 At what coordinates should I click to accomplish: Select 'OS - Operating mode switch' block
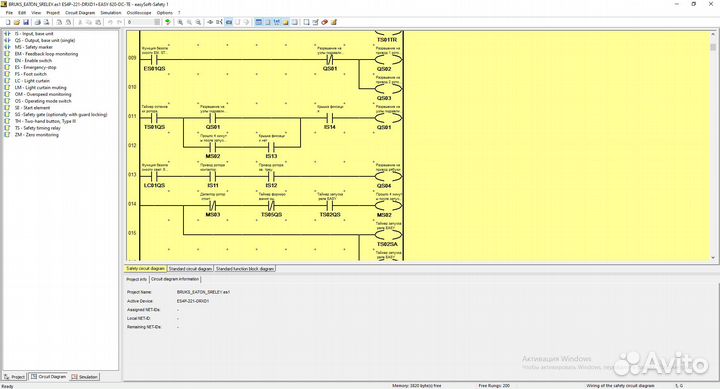[x=38, y=101]
